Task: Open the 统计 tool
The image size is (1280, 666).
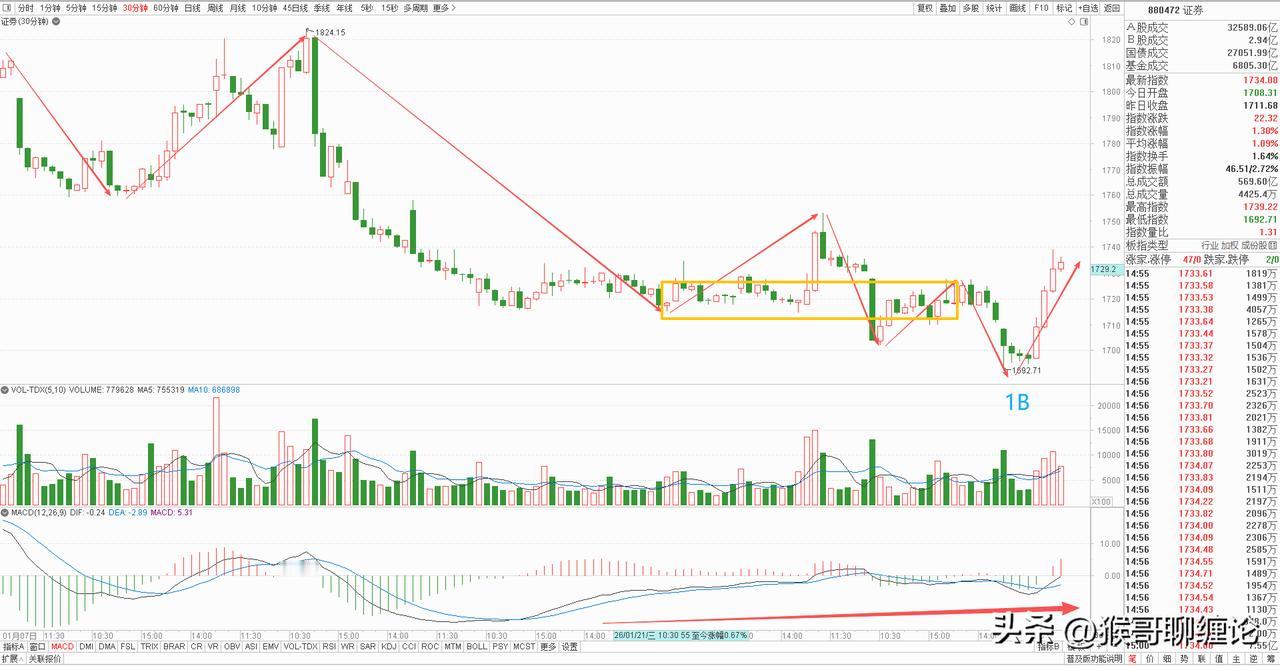Action: tap(994, 8)
